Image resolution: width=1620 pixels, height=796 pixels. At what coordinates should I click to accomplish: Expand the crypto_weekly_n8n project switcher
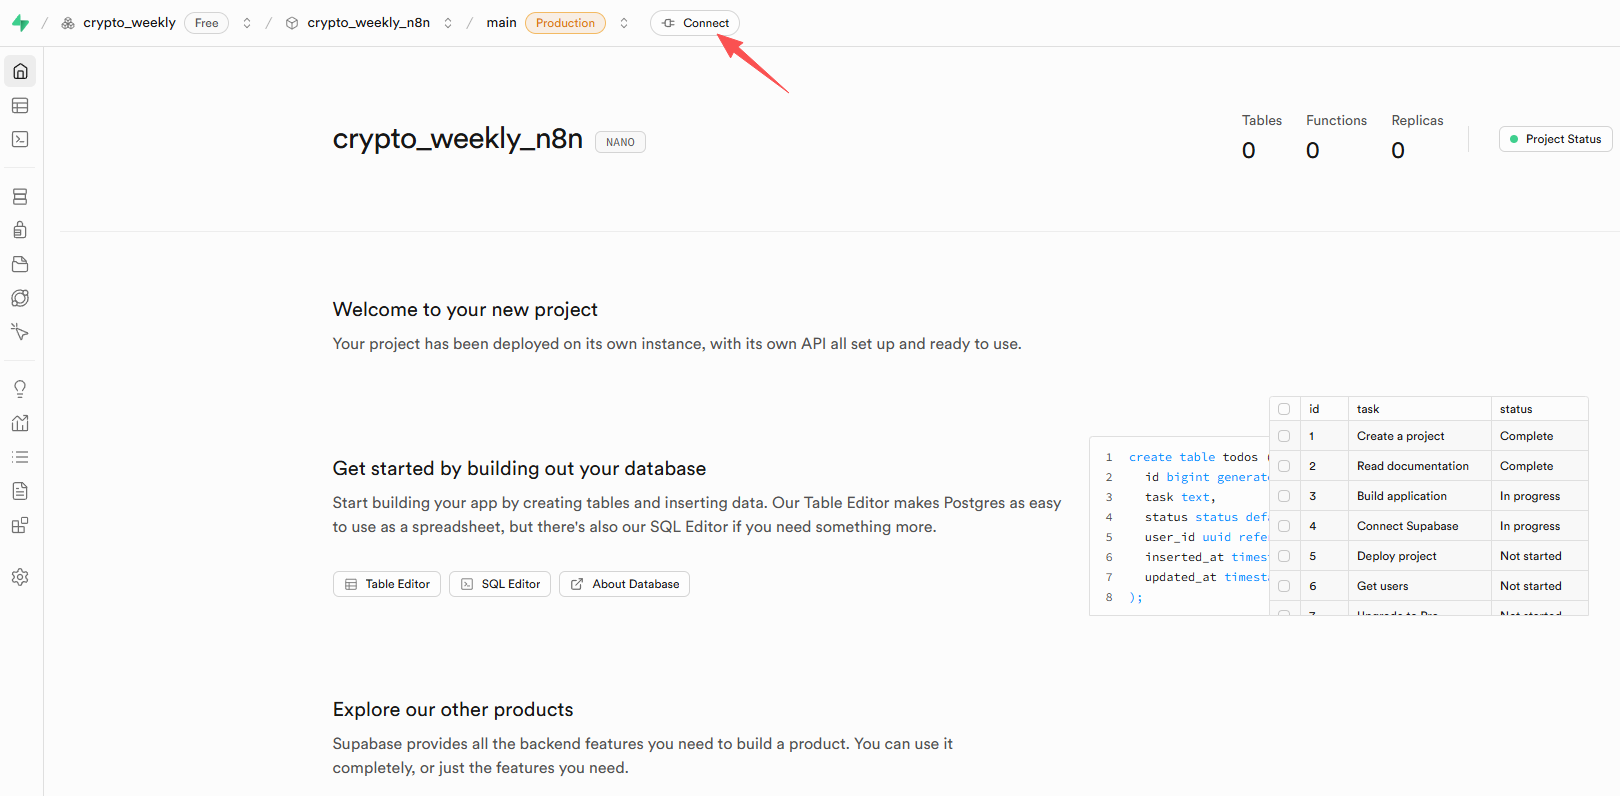point(448,23)
